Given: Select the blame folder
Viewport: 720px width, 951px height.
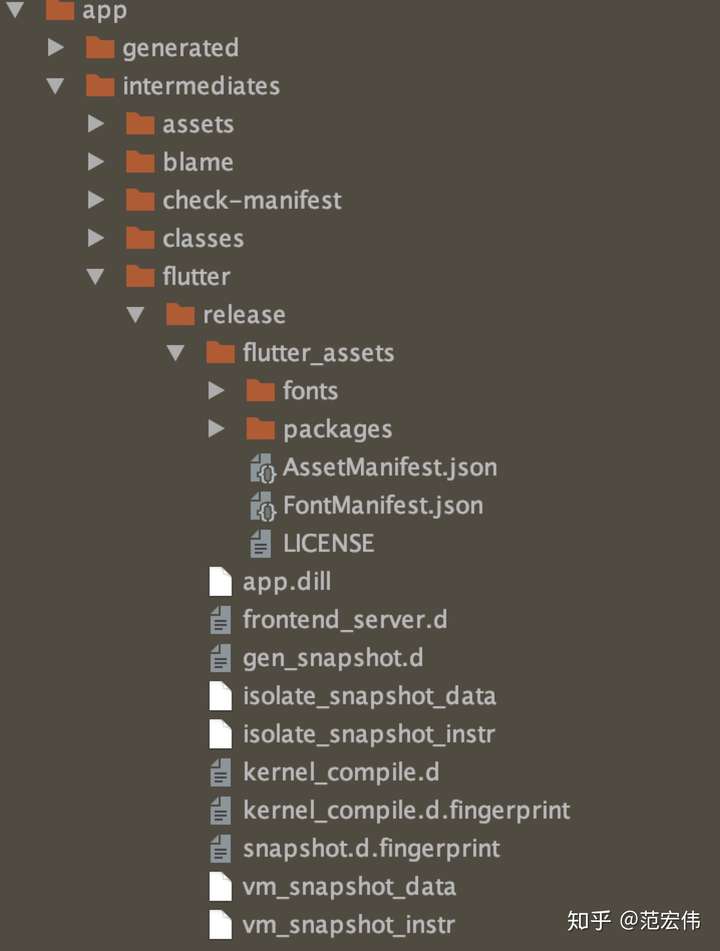Looking at the screenshot, I should pyautogui.click(x=198, y=162).
